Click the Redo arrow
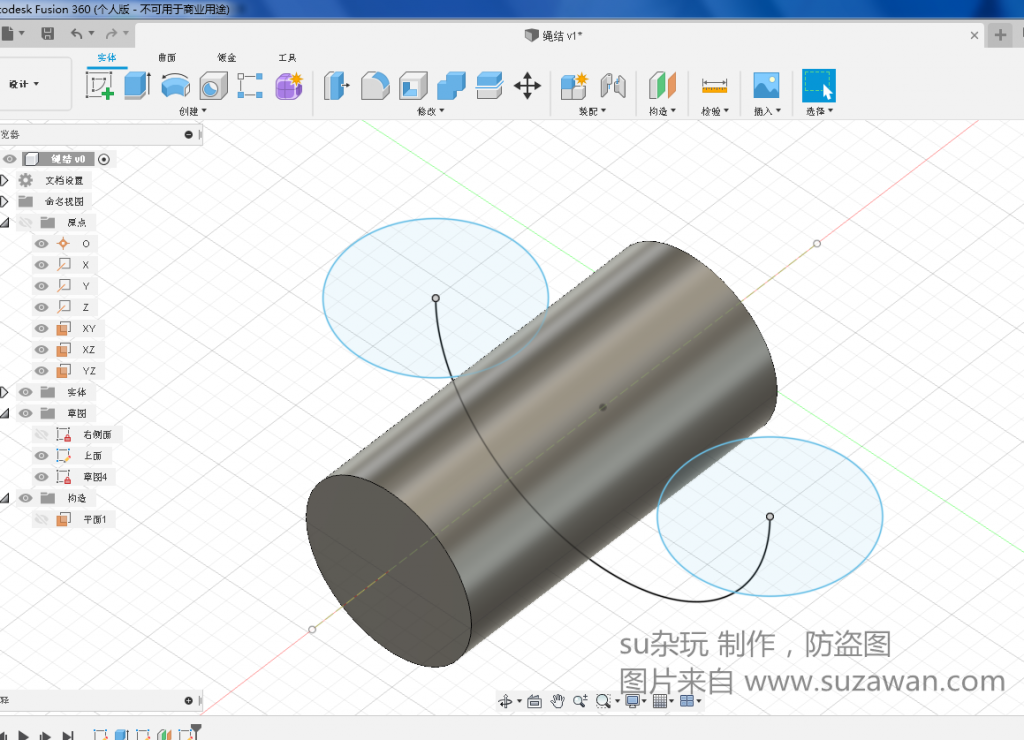The image size is (1024, 740). point(112,33)
